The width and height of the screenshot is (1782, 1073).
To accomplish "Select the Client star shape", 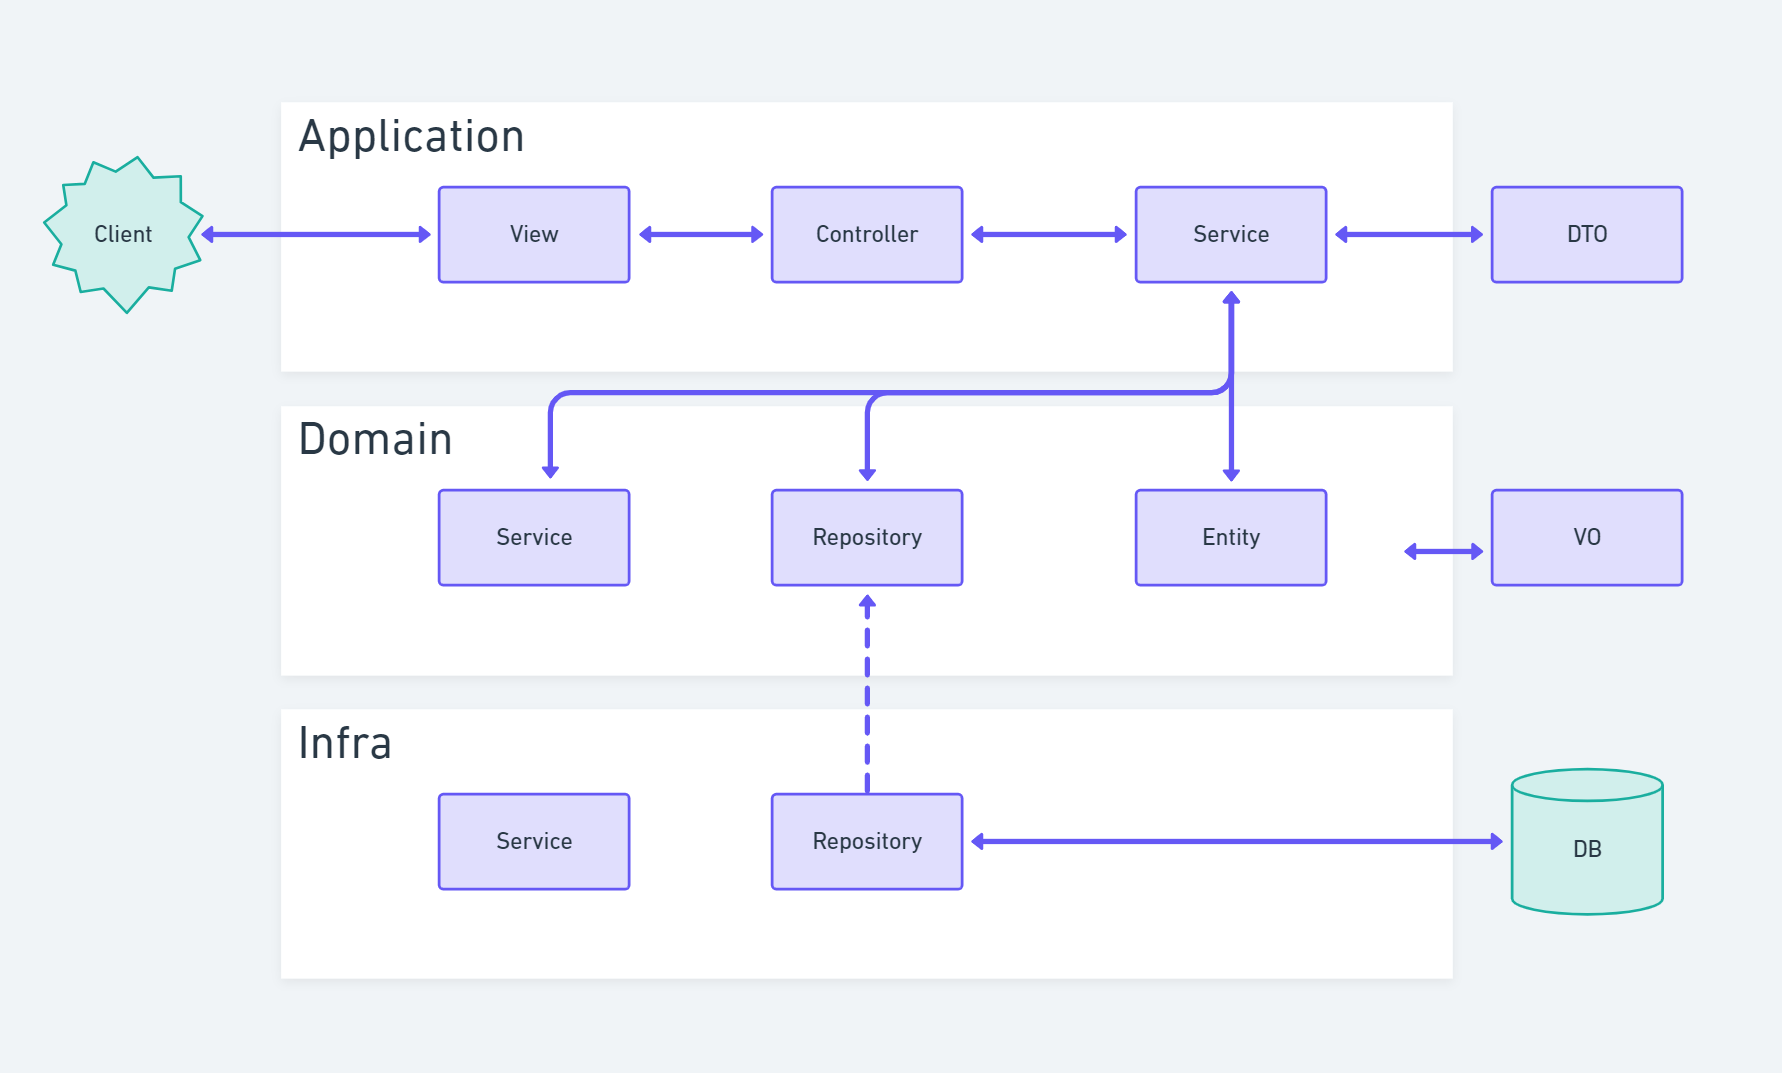I will tap(124, 234).
